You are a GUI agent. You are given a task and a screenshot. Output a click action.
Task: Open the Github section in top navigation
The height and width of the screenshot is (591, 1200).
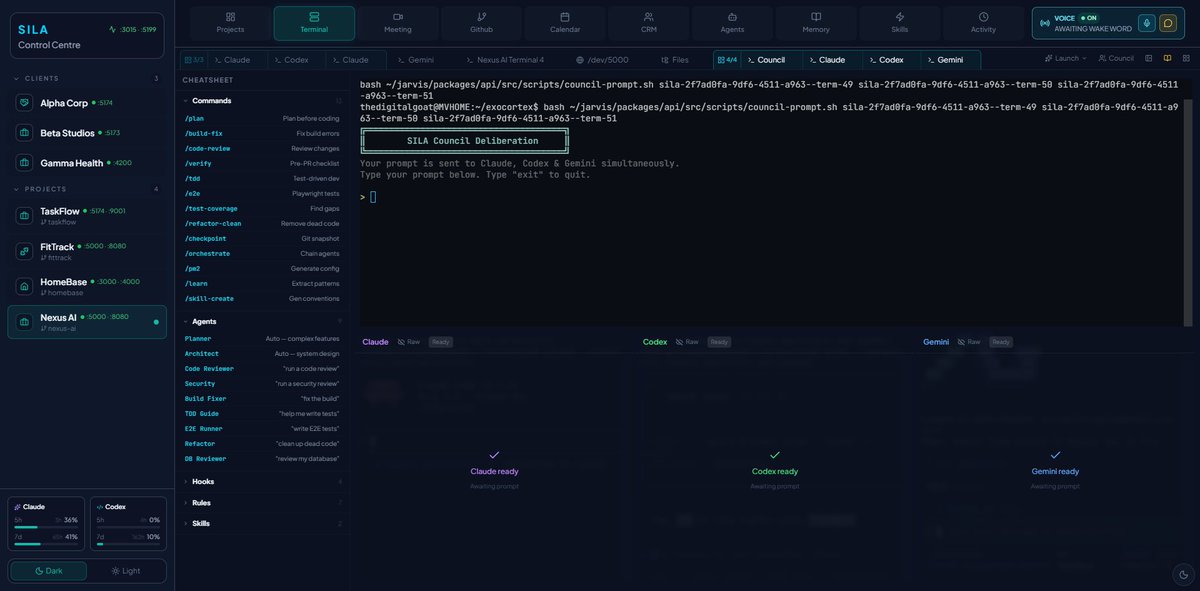pyautogui.click(x=481, y=23)
